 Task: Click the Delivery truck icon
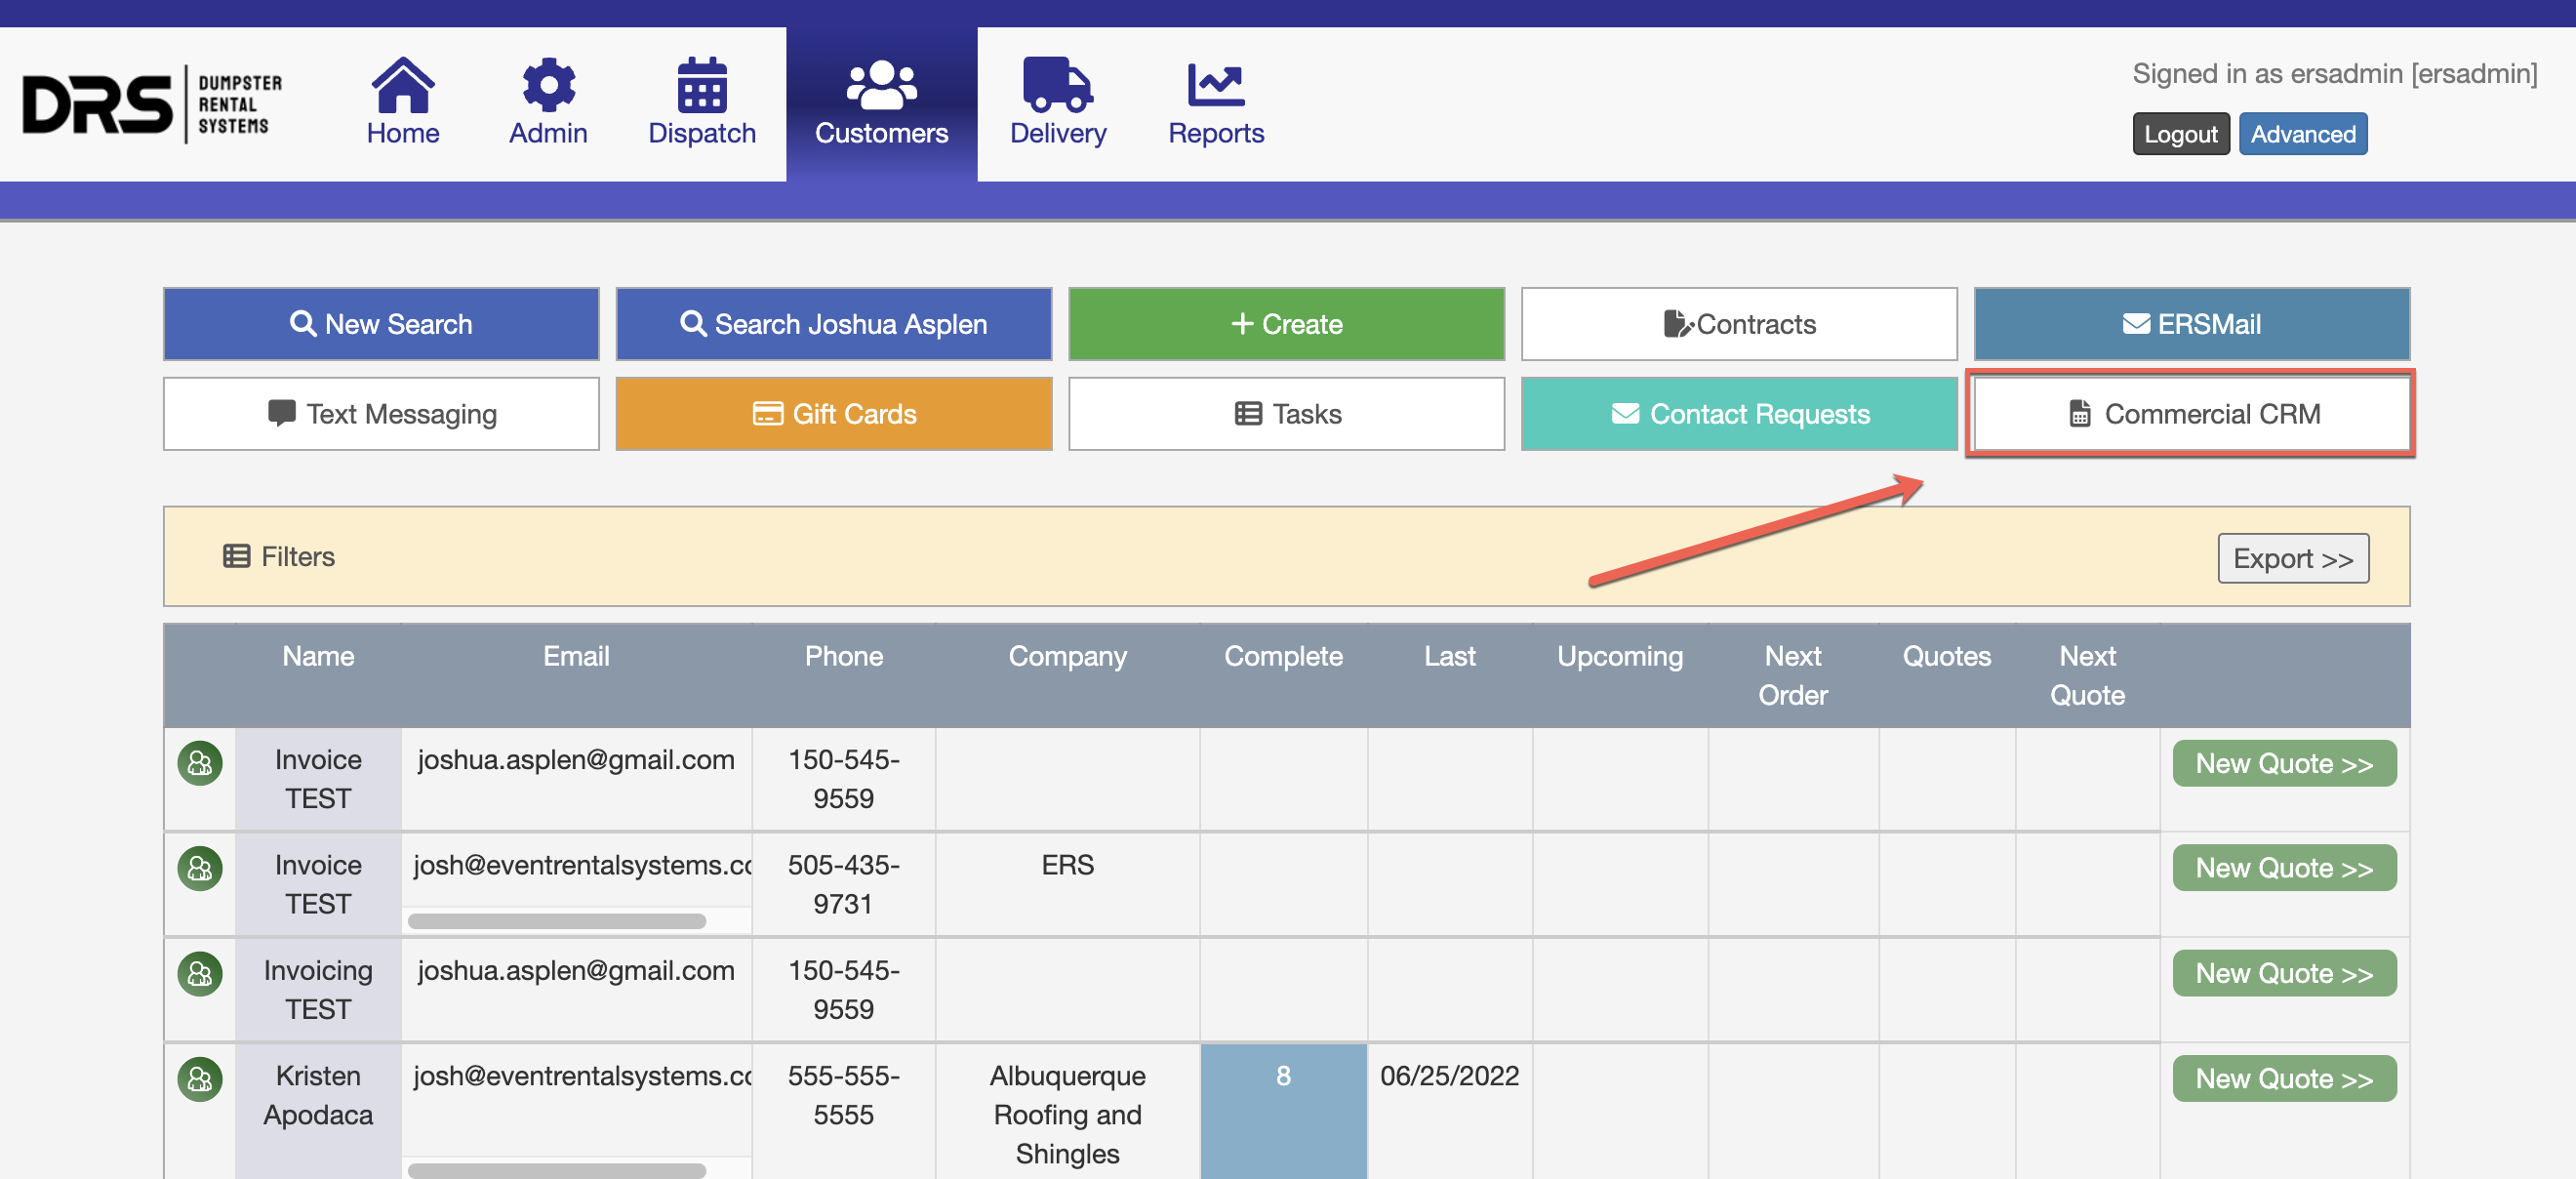(1057, 85)
